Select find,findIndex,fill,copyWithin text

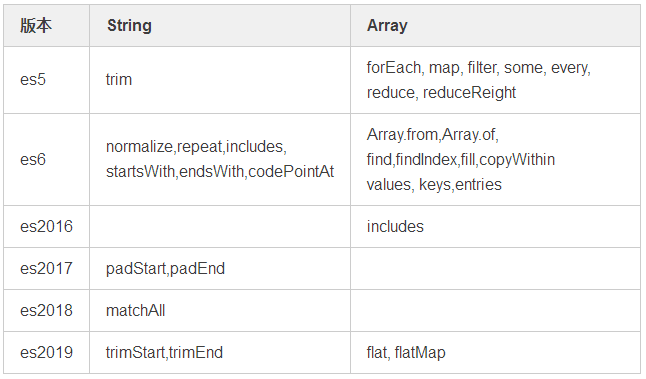click(461, 159)
